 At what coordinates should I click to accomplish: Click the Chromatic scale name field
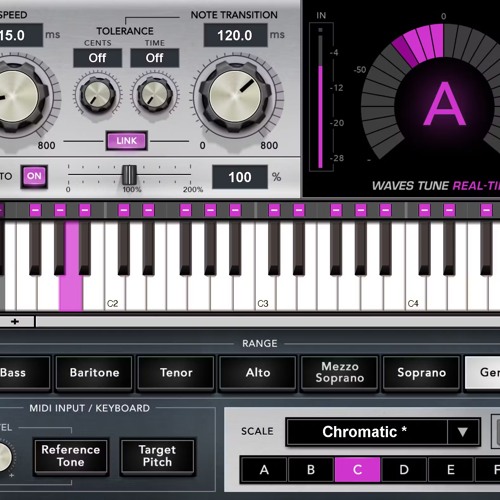point(367,432)
